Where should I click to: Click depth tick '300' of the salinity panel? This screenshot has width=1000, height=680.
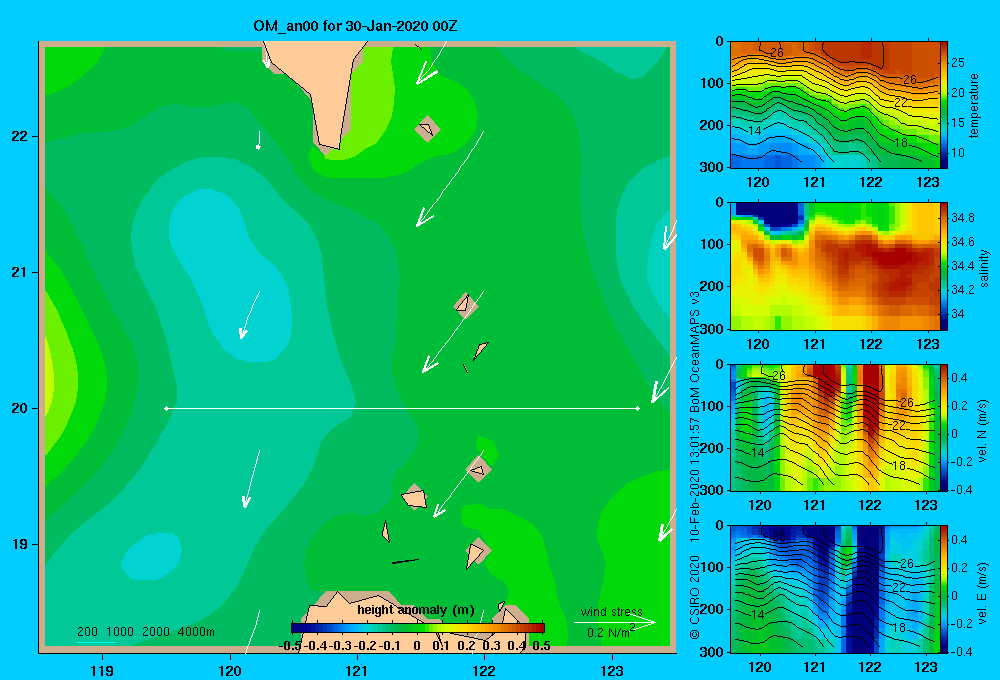[712, 329]
